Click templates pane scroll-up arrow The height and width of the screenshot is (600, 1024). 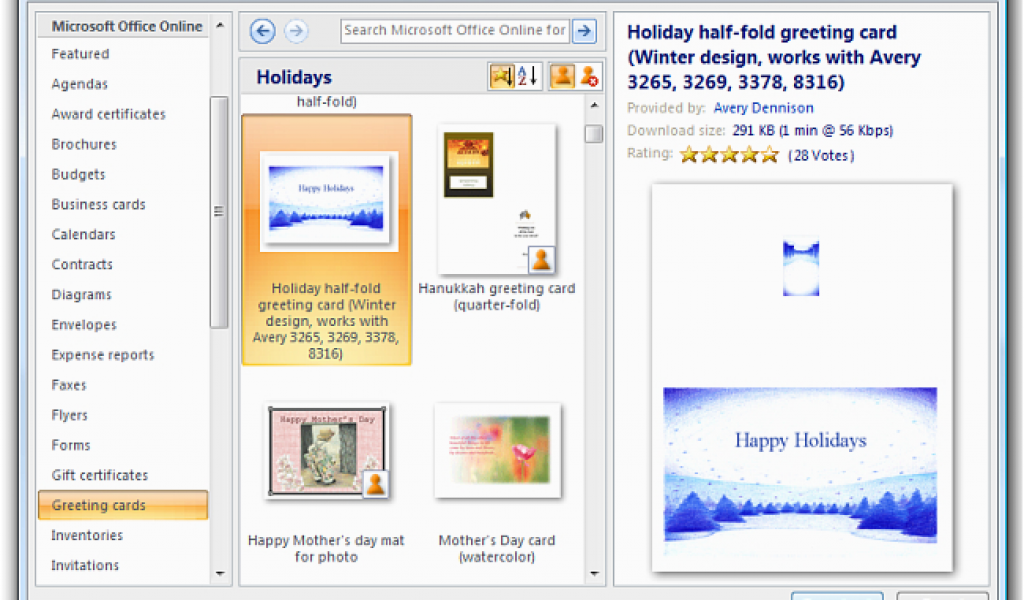(x=594, y=105)
